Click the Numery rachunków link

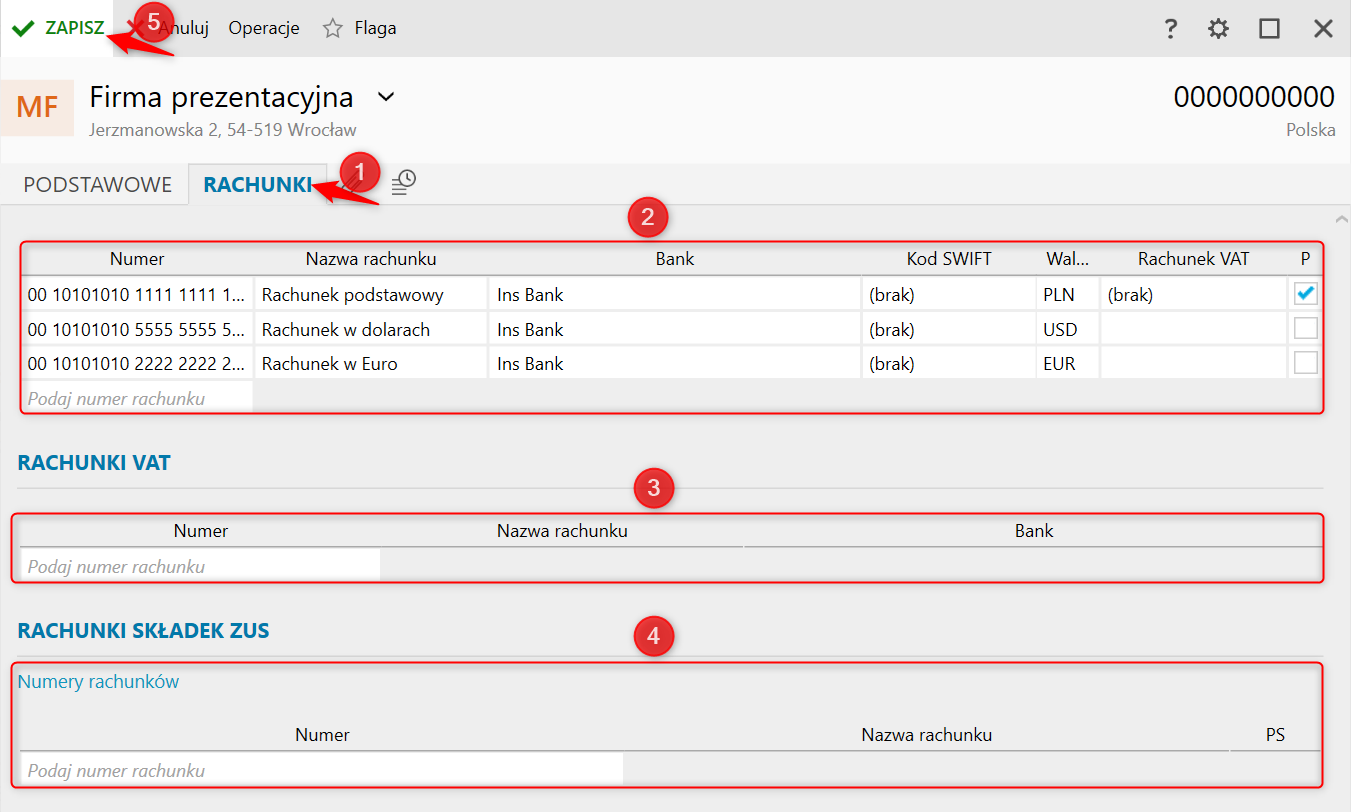[x=98, y=682]
